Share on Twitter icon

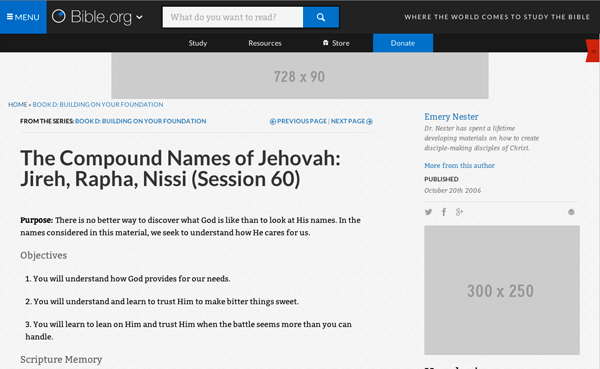click(428, 212)
